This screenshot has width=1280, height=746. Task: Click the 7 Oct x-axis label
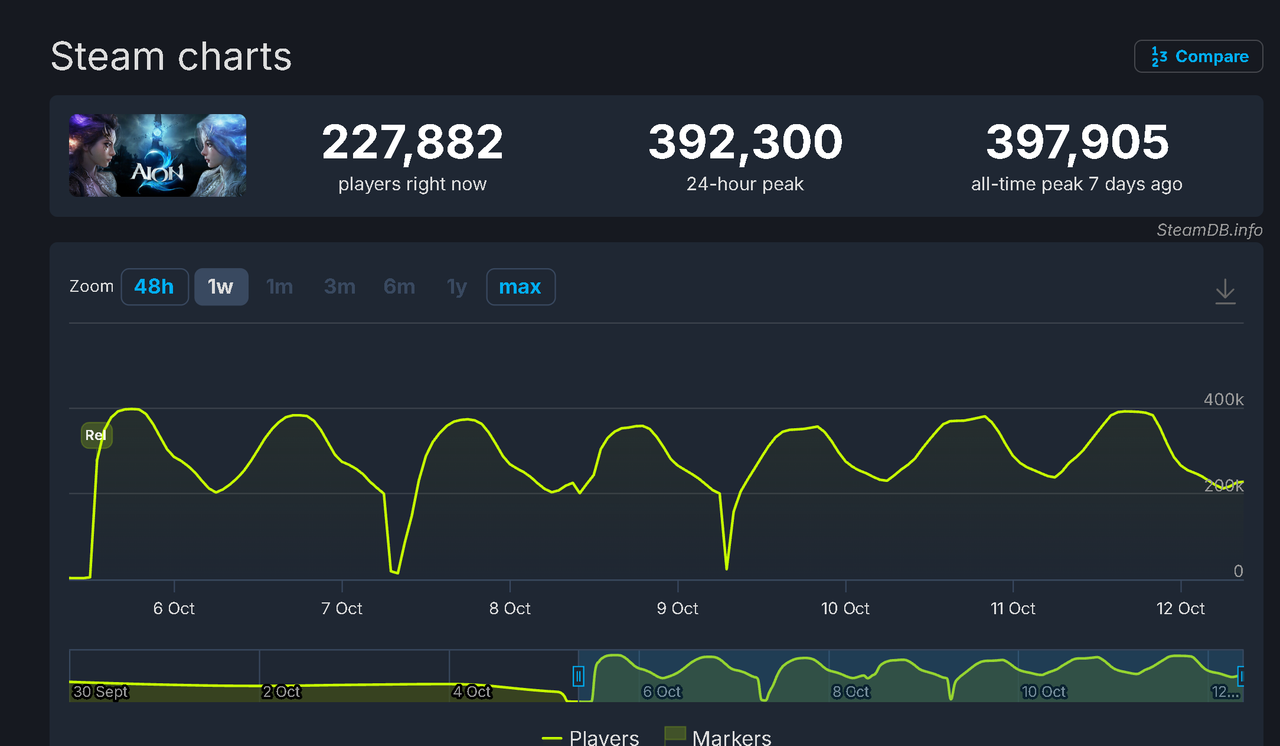(x=342, y=608)
